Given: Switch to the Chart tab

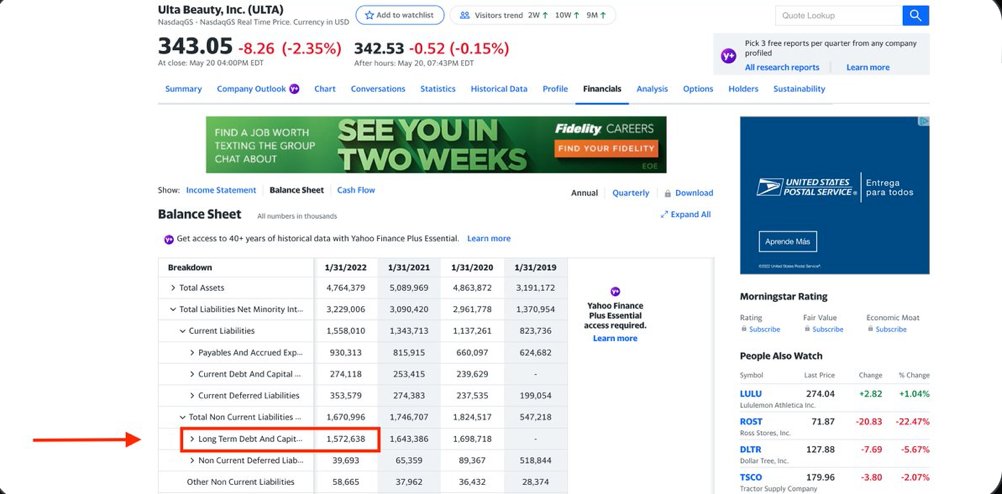Looking at the screenshot, I should (x=325, y=89).
